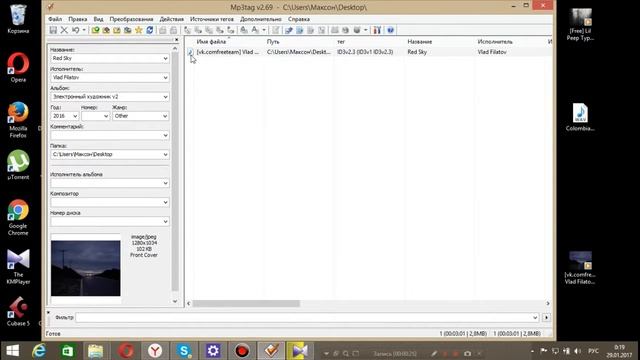Expand the Actions dropdown arrow in toolbar
The height and width of the screenshot is (360, 640).
click(264, 30)
